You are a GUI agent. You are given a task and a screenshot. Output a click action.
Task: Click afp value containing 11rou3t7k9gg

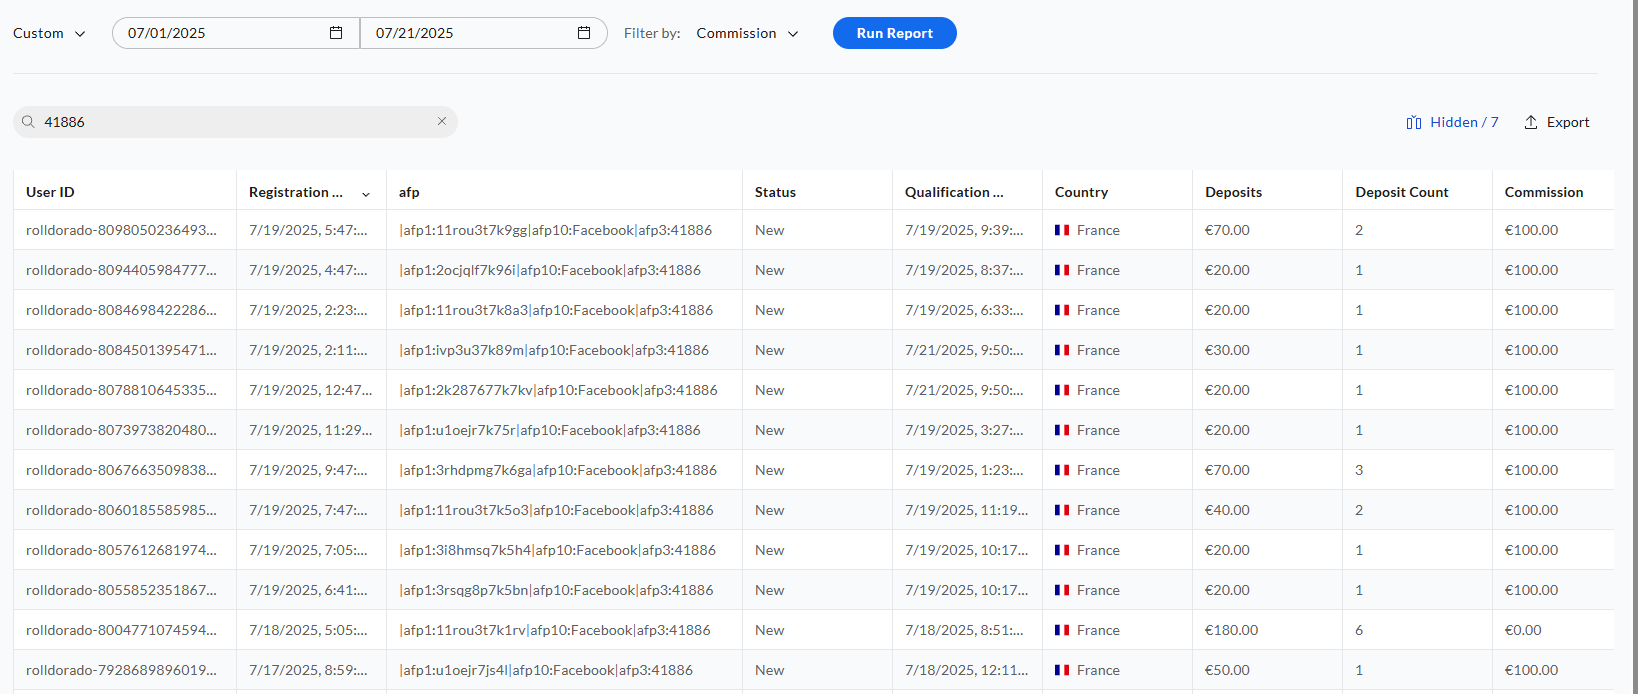coord(555,230)
